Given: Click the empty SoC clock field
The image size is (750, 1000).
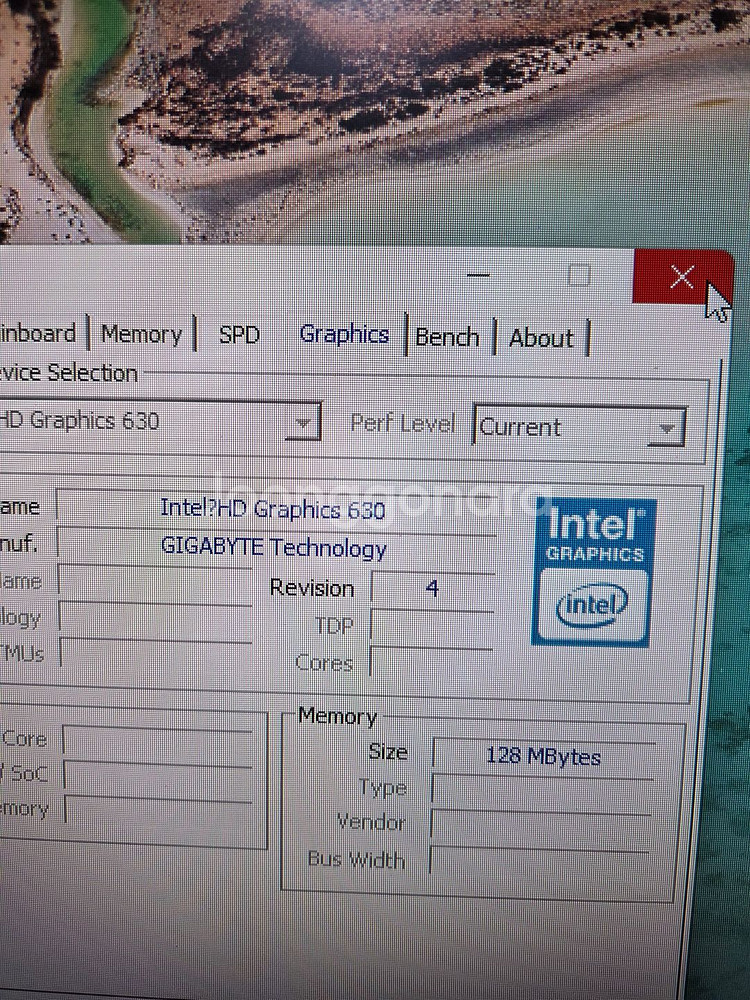Looking at the screenshot, I should pyautogui.click(x=159, y=776).
